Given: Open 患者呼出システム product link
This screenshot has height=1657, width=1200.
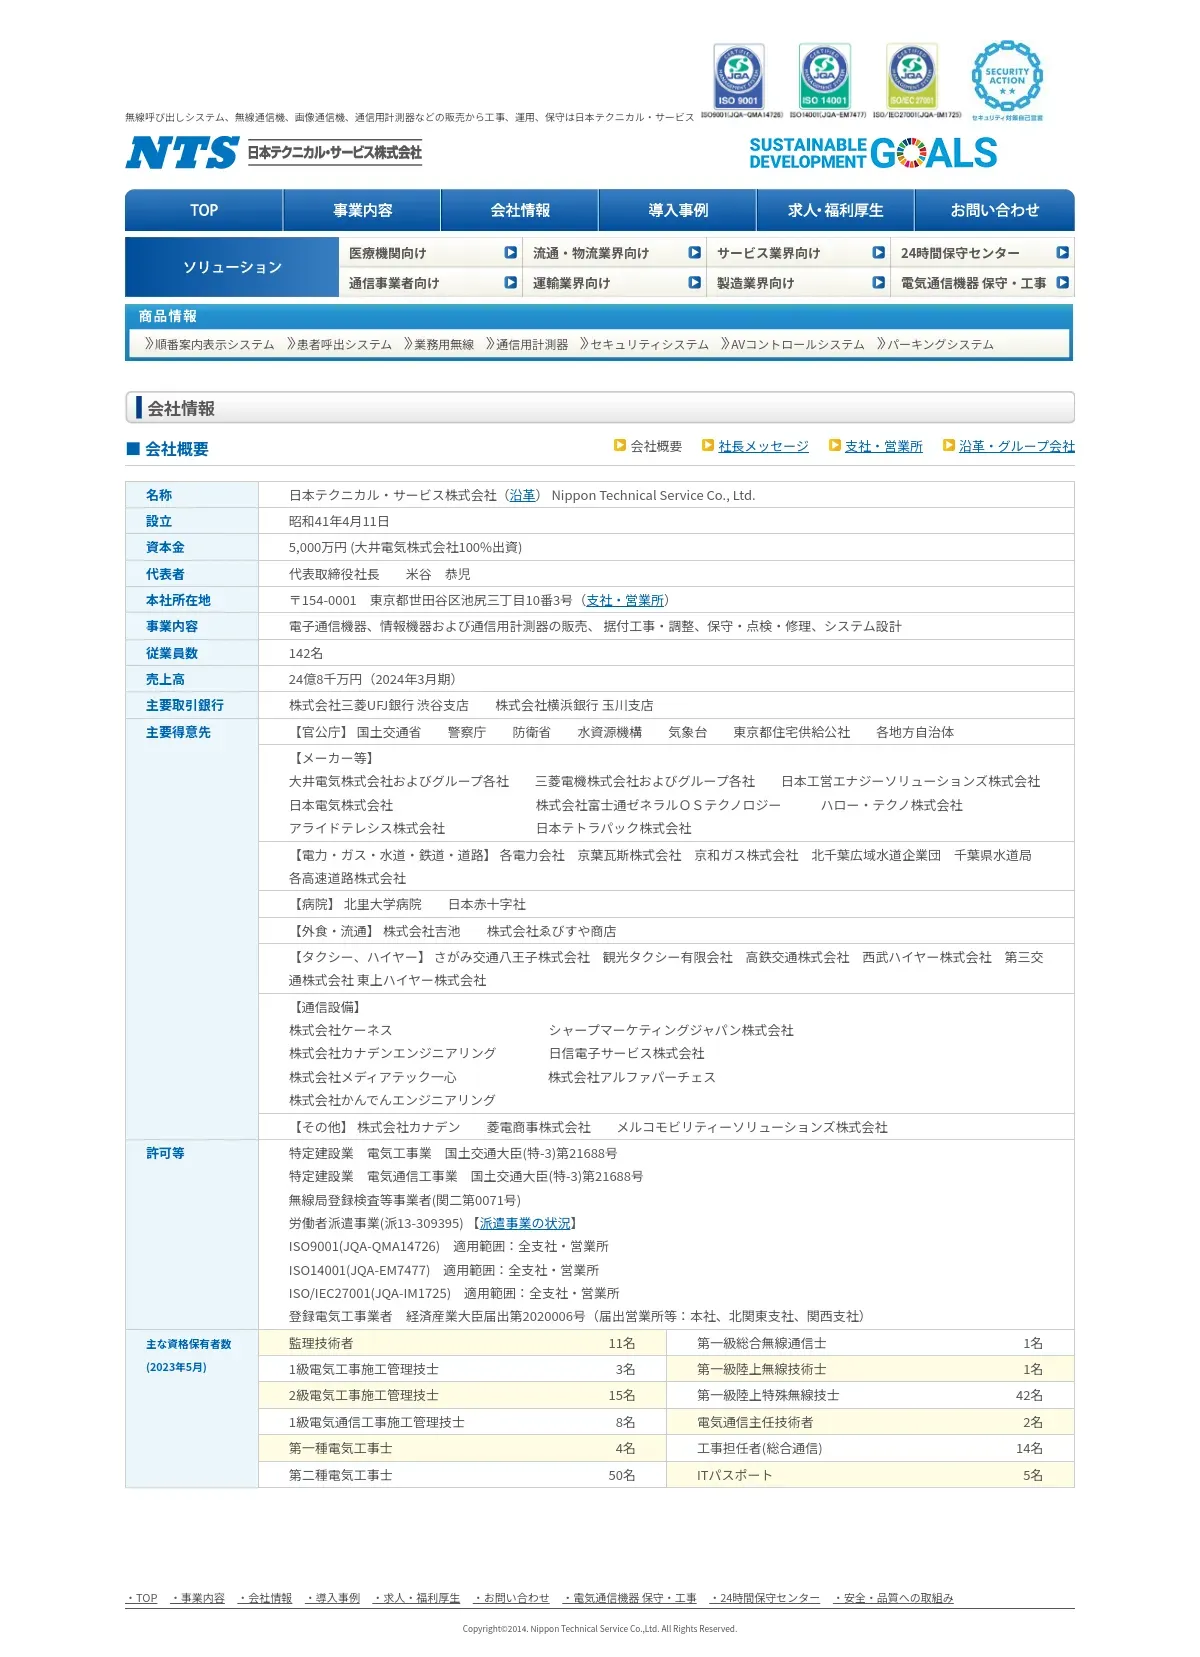Looking at the screenshot, I should [x=339, y=344].
